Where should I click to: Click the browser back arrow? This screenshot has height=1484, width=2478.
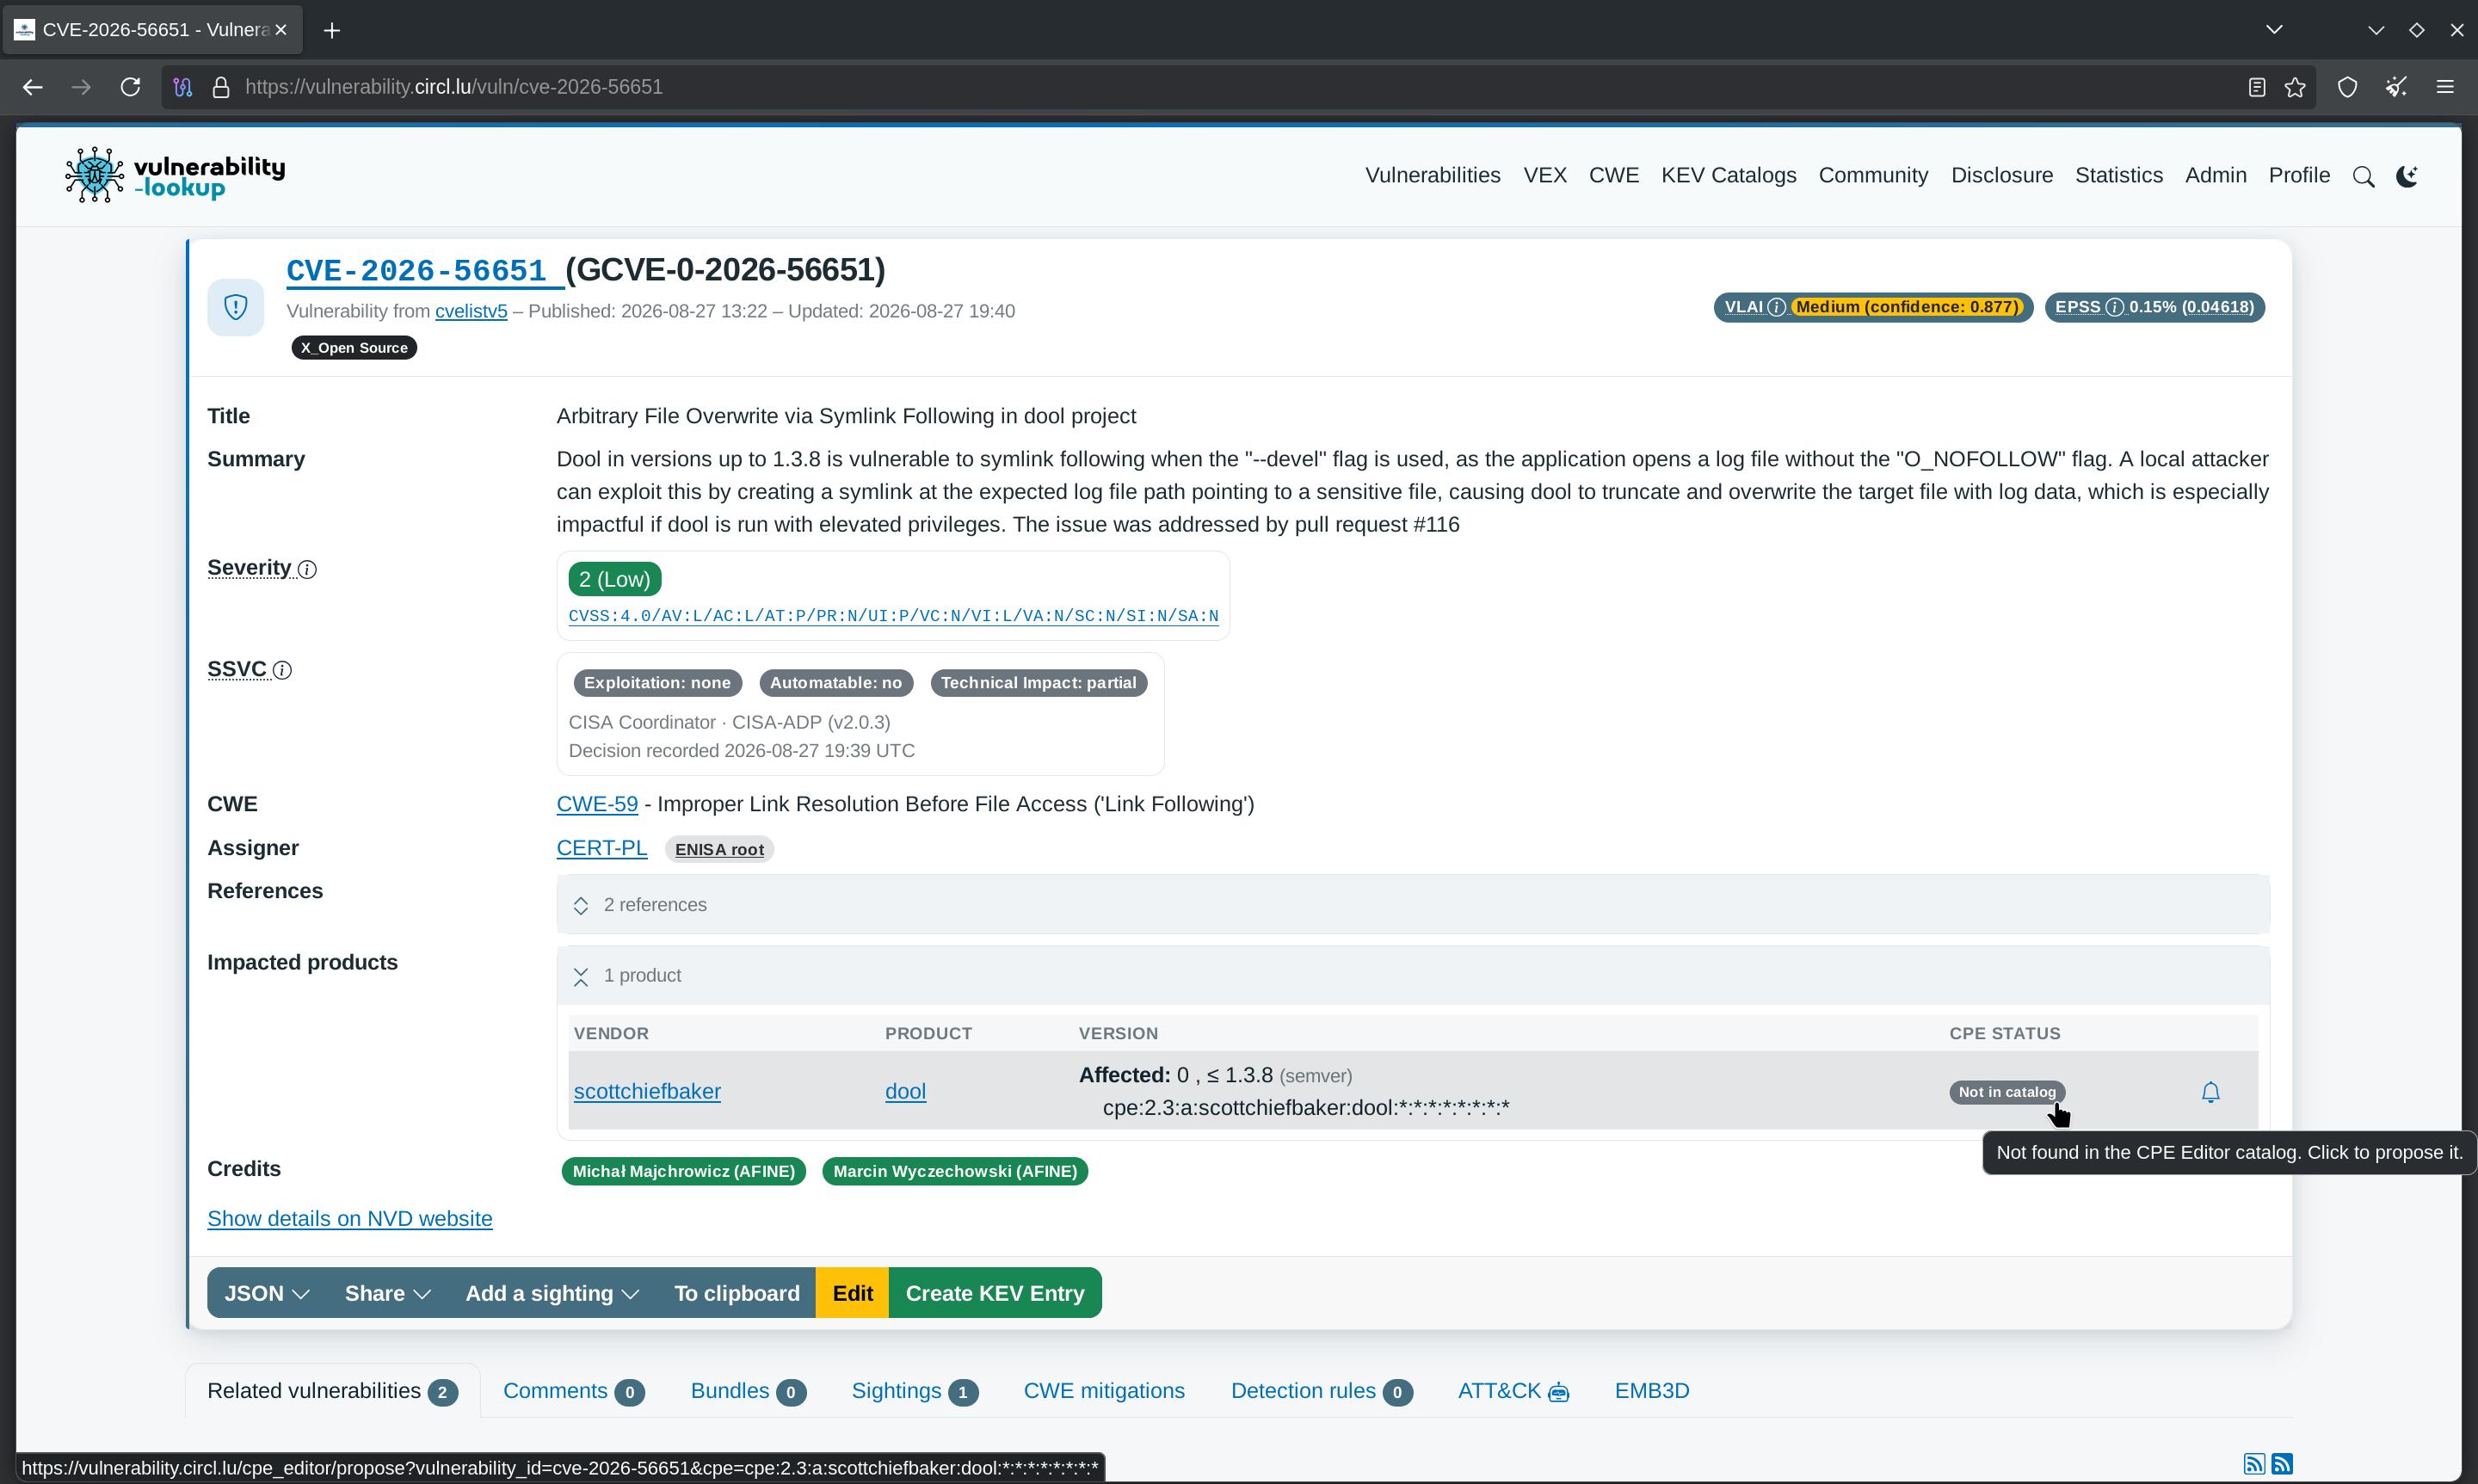pyautogui.click(x=33, y=87)
